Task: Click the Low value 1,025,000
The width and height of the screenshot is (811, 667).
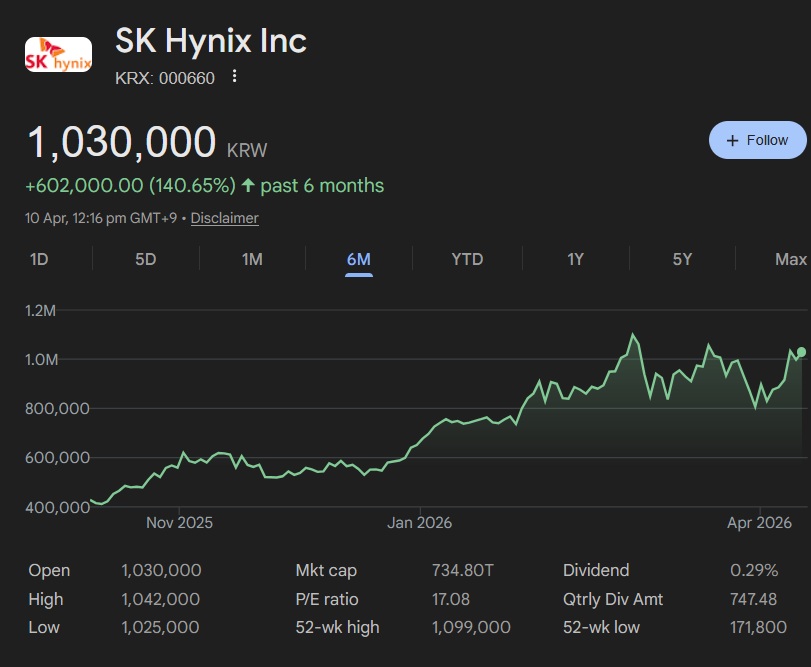Action: pos(160,627)
